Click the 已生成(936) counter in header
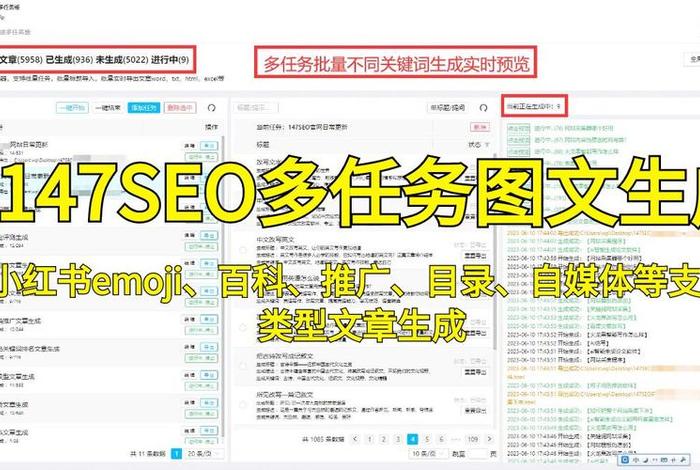The image size is (700, 470). point(69,59)
